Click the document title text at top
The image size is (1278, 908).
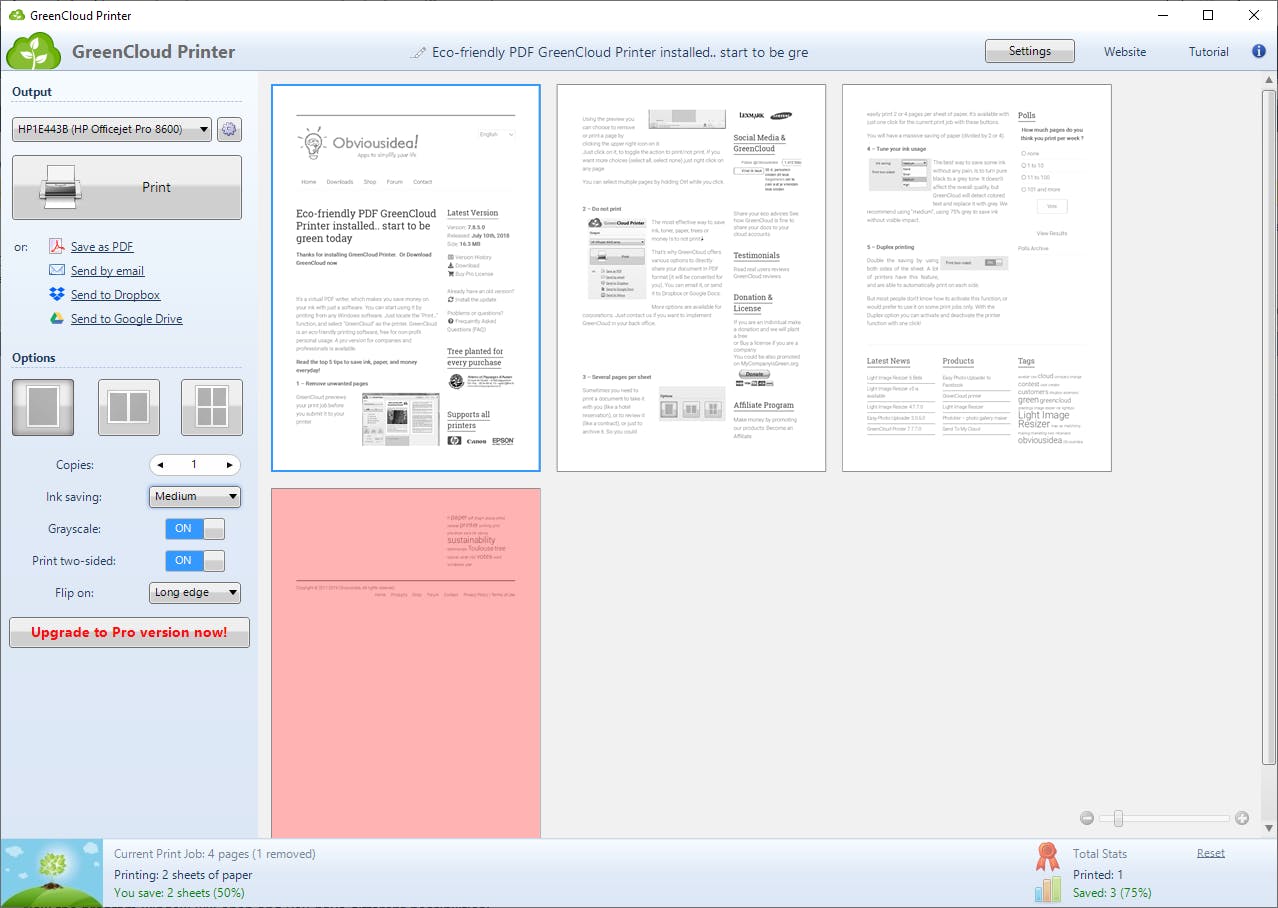(620, 52)
